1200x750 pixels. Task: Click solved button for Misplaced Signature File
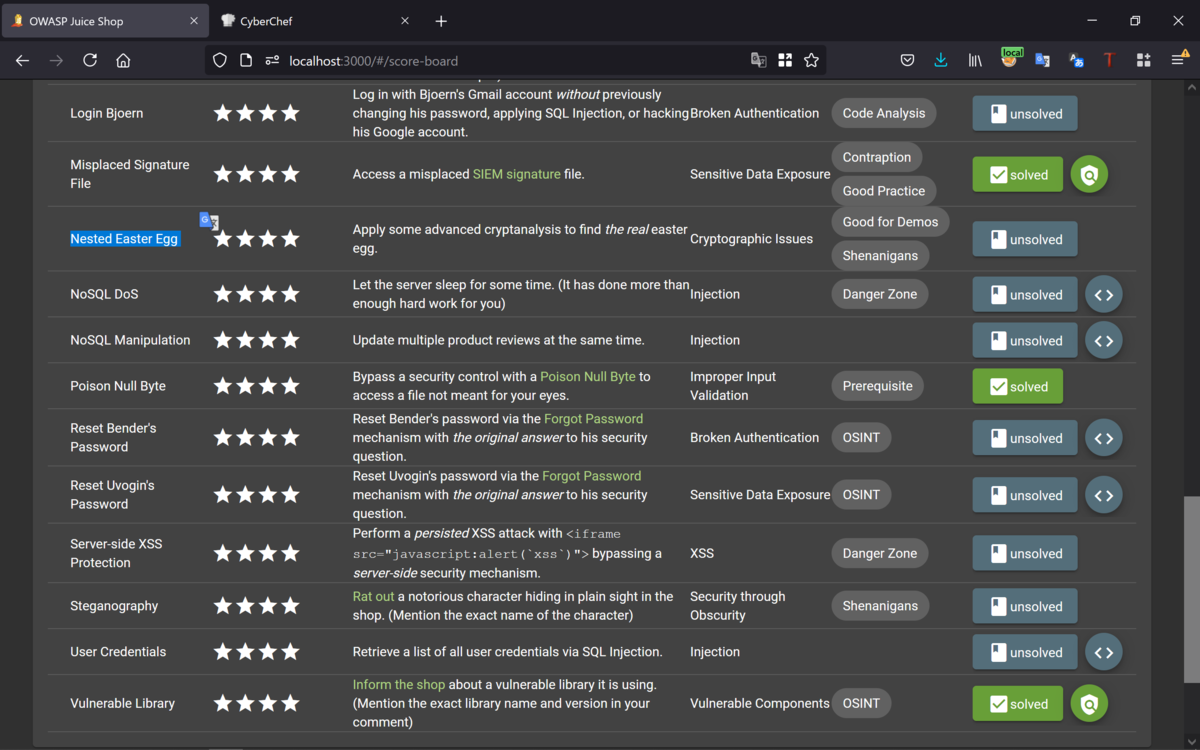pos(1017,175)
